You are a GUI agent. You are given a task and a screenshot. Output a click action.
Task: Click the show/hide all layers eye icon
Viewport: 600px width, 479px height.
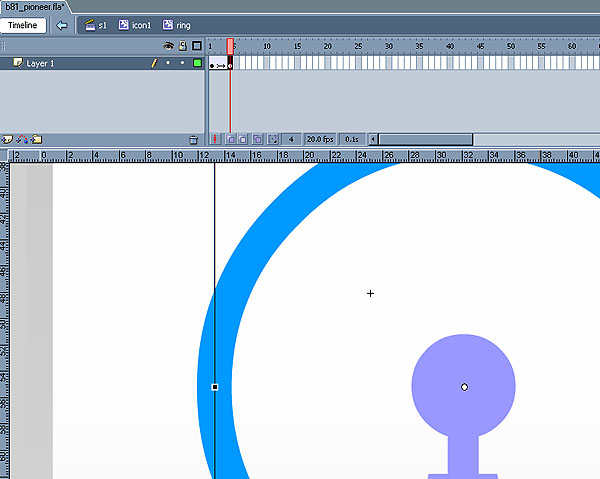(x=168, y=46)
